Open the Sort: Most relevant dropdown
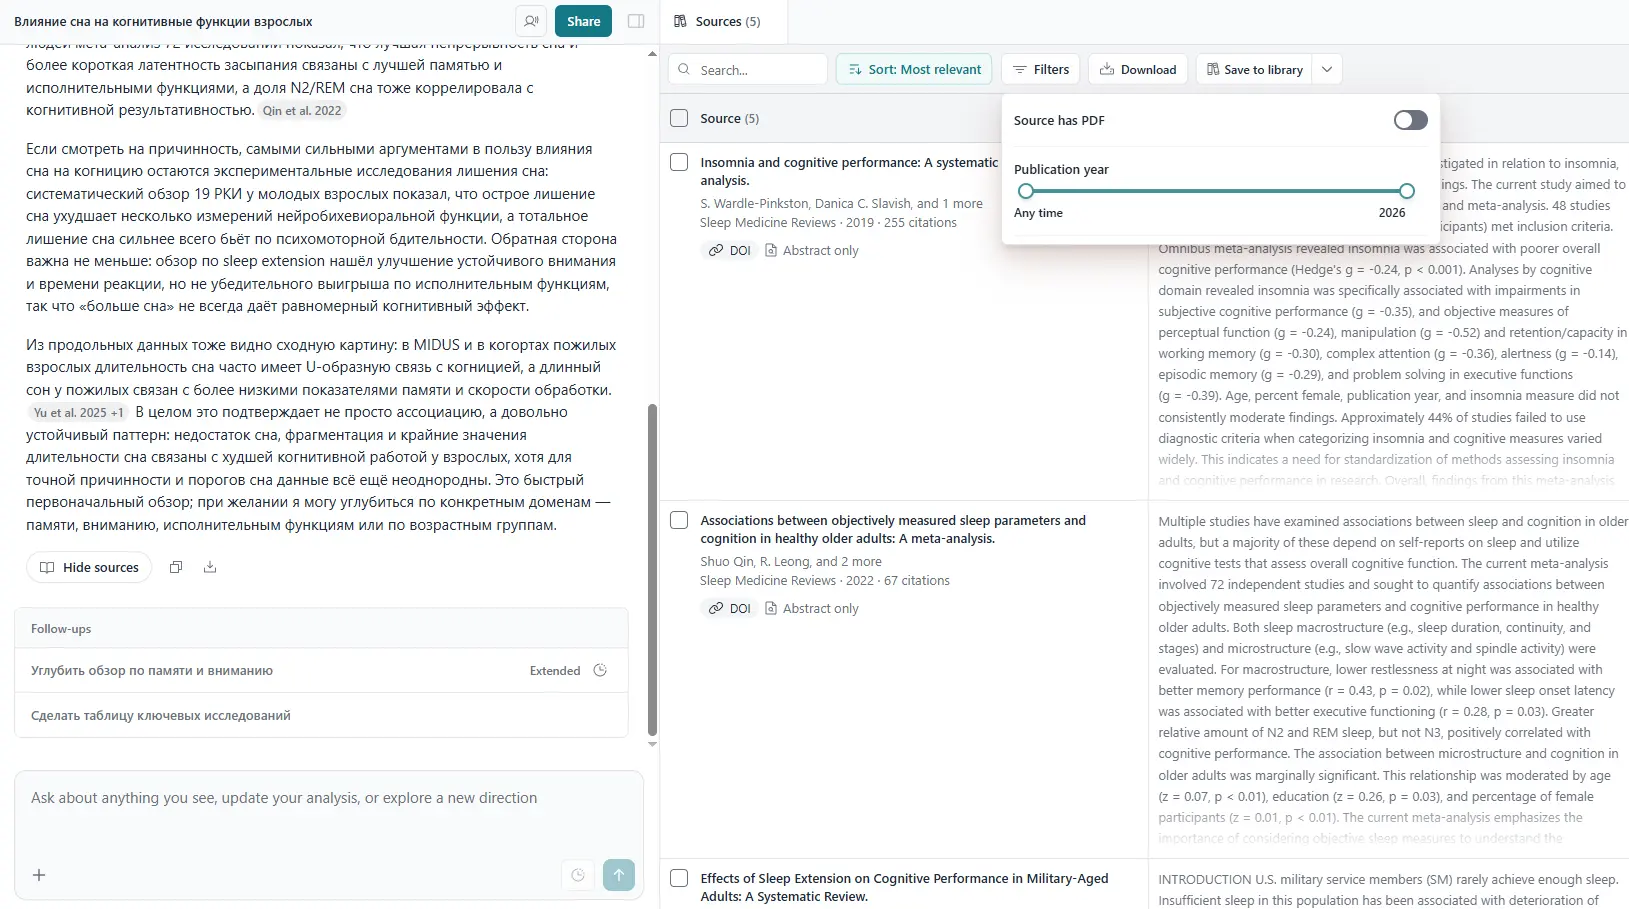This screenshot has width=1629, height=909. point(914,69)
